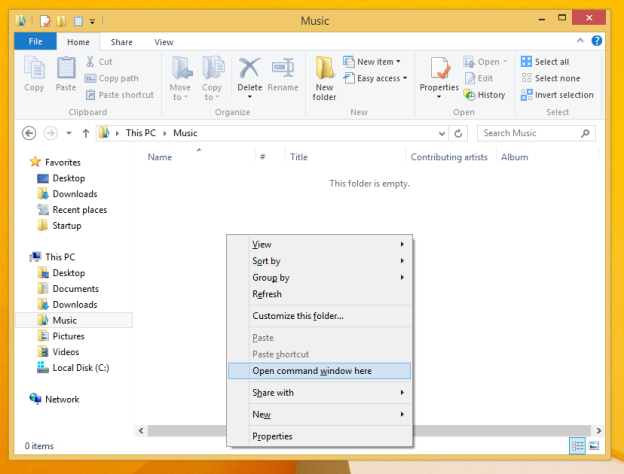Click the History button
The image size is (624, 474).
(485, 95)
